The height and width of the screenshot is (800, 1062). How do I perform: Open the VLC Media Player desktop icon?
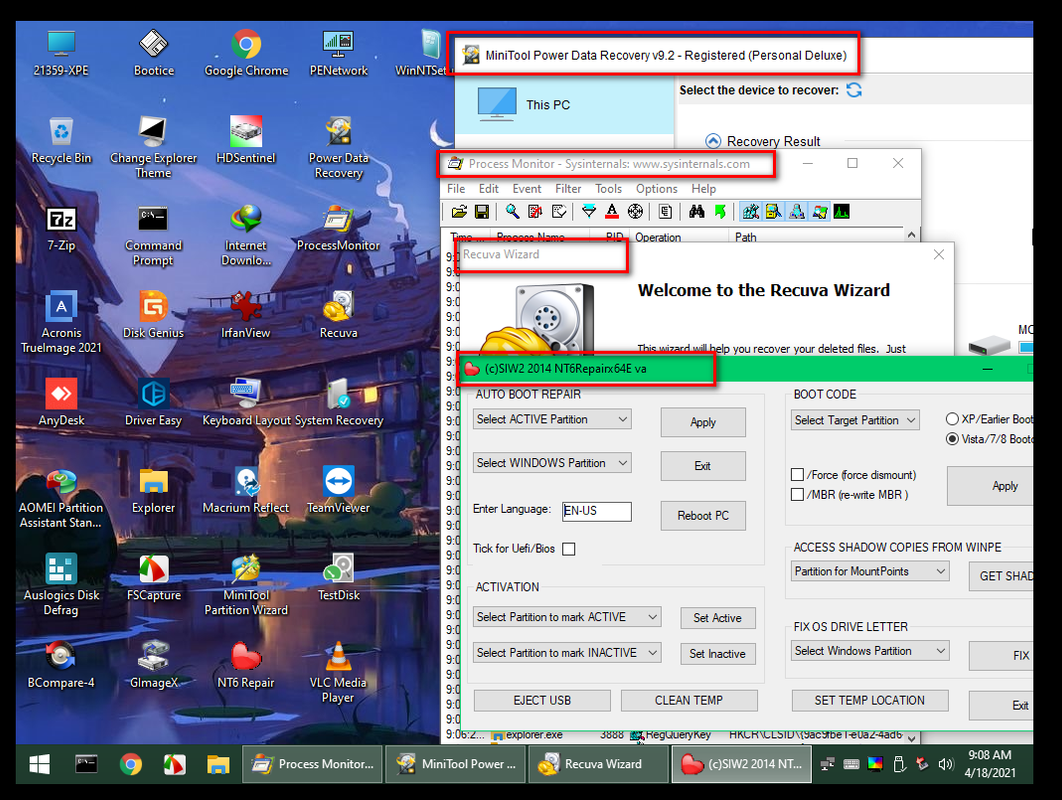(338, 672)
